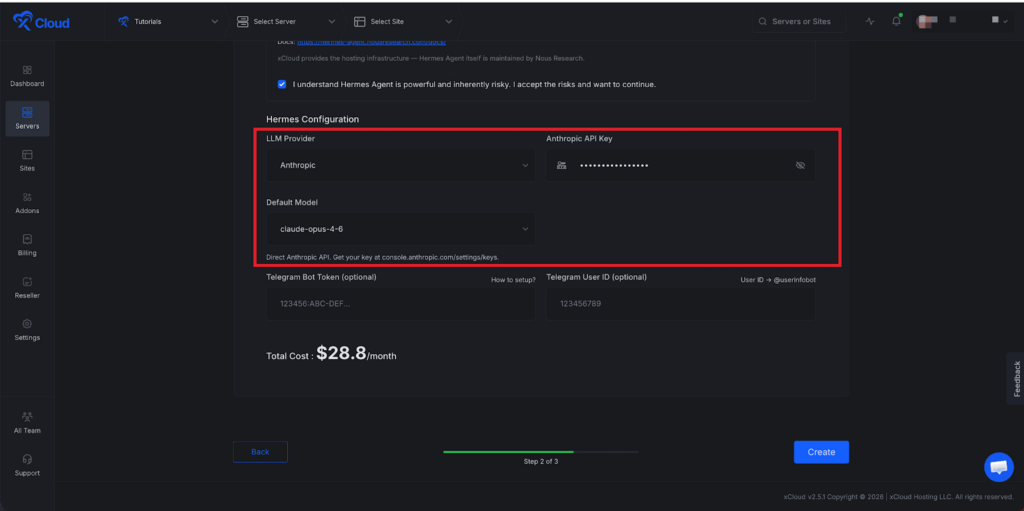Open the Default Model dropdown

pos(400,229)
